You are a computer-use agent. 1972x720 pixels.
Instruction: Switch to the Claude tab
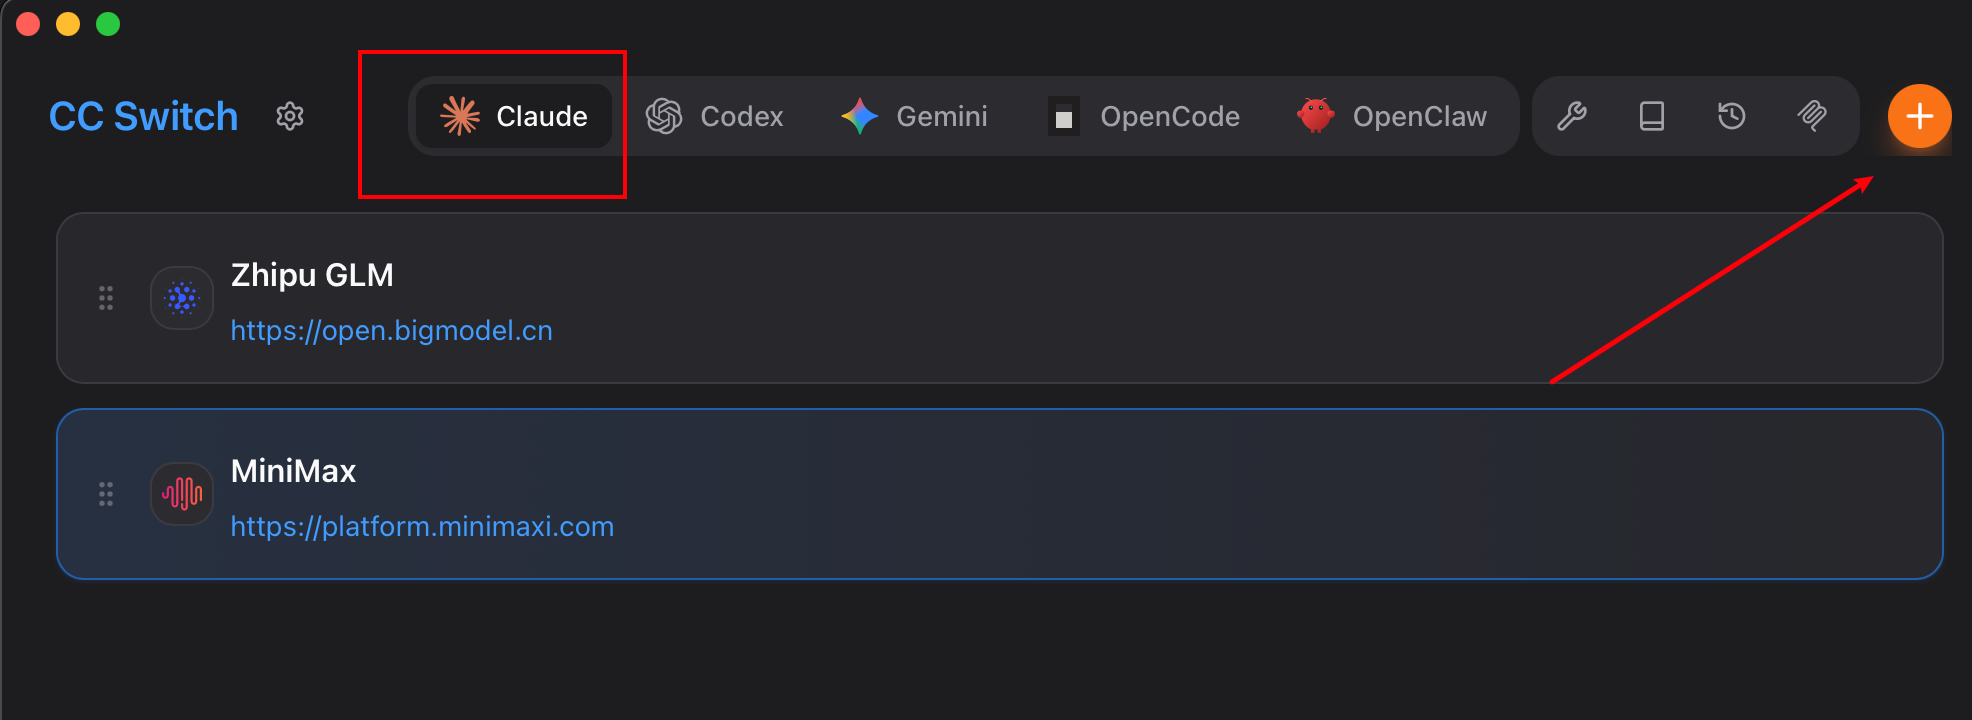[x=514, y=116]
